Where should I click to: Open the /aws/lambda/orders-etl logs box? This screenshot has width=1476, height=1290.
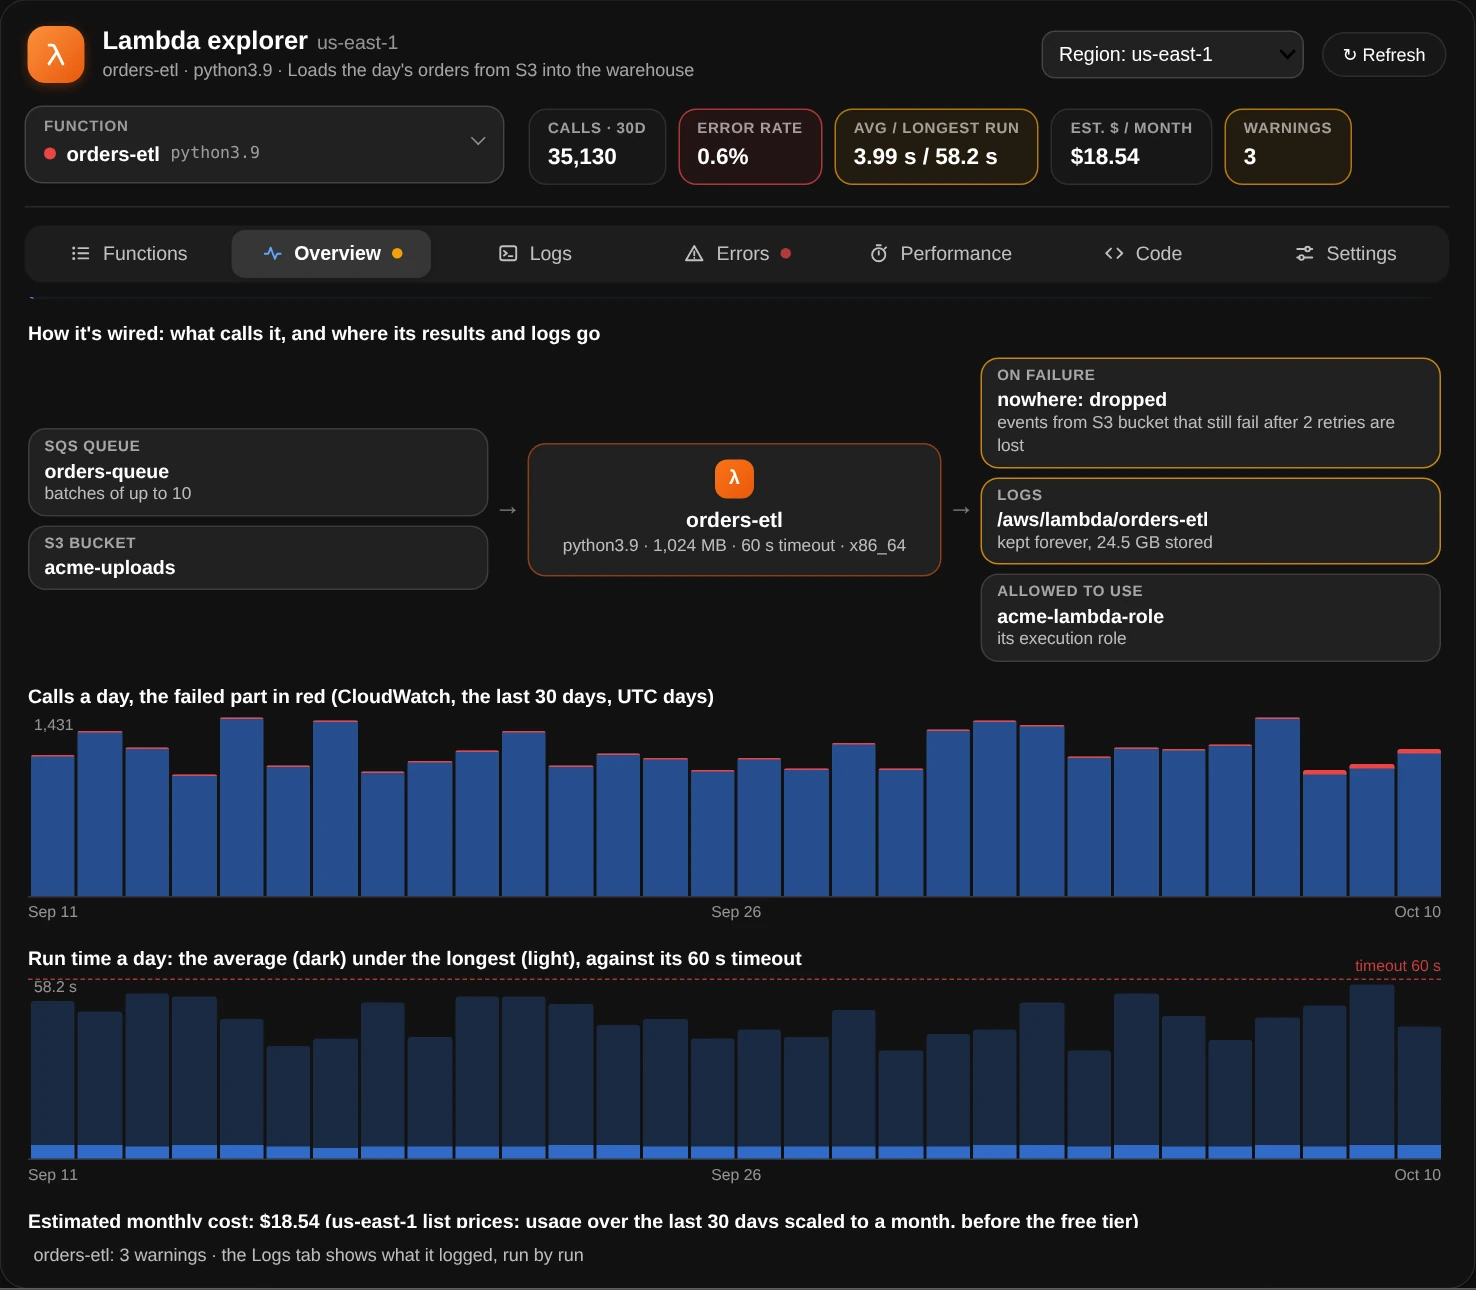(x=1211, y=521)
